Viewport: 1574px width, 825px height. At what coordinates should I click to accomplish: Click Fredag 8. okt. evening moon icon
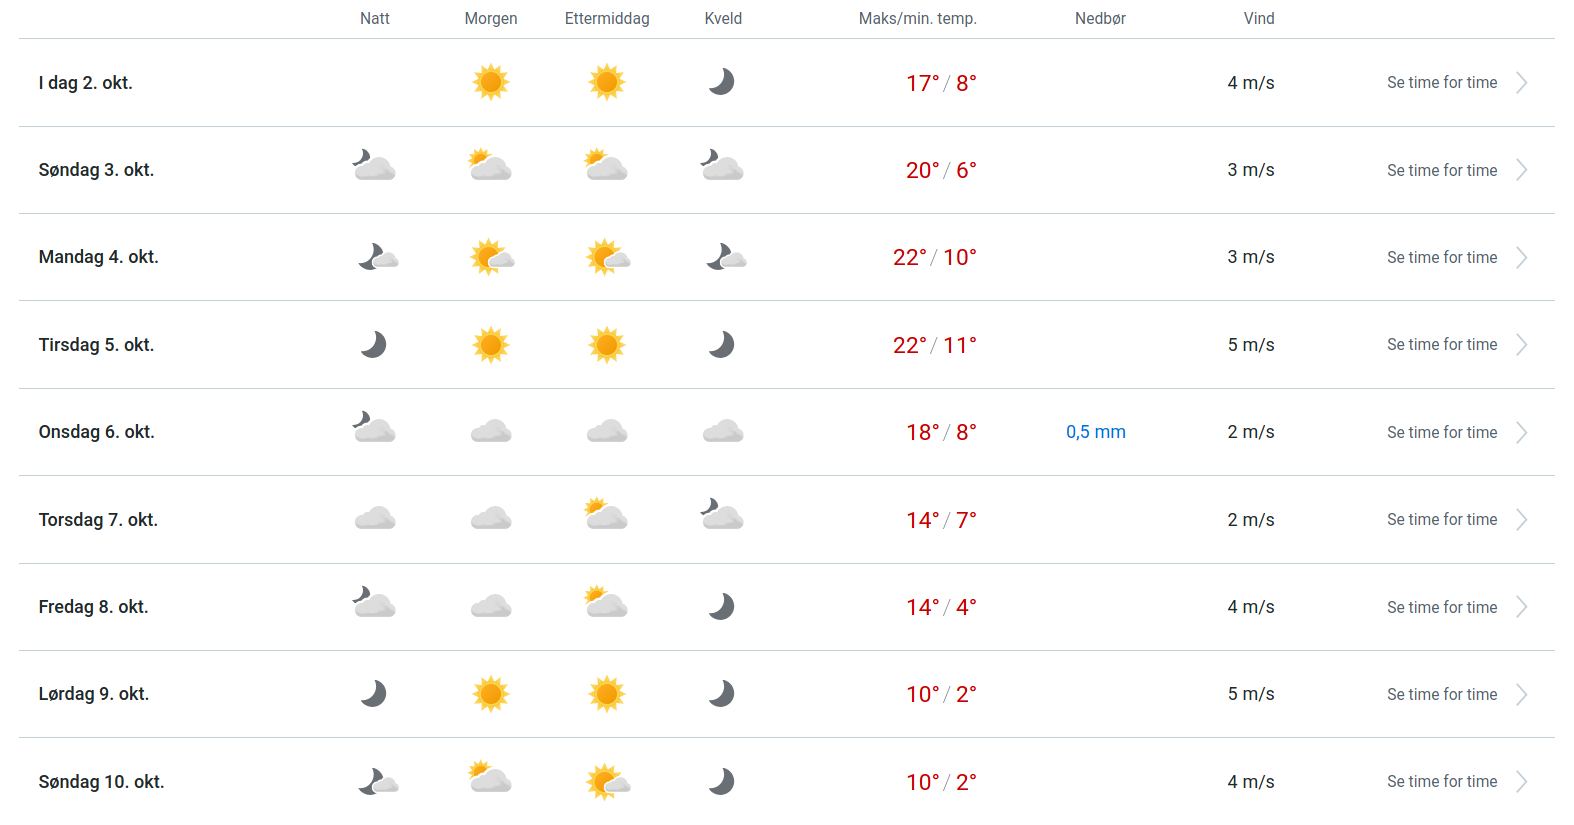coord(722,607)
